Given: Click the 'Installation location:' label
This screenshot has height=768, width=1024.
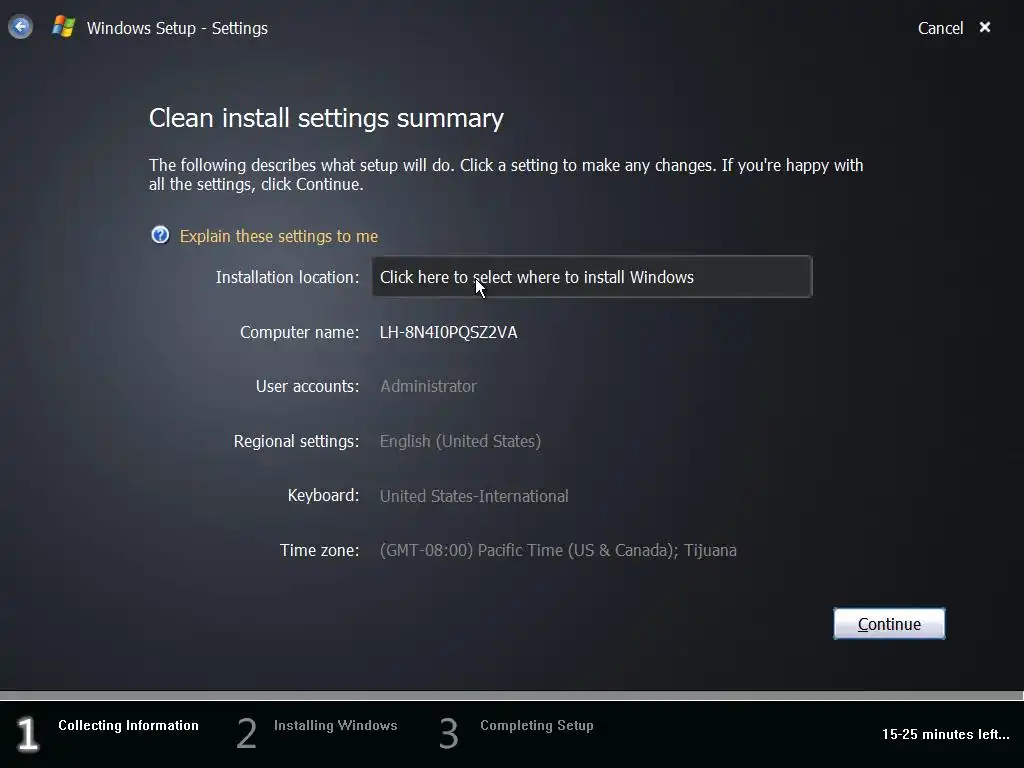Looking at the screenshot, I should click(x=287, y=278).
